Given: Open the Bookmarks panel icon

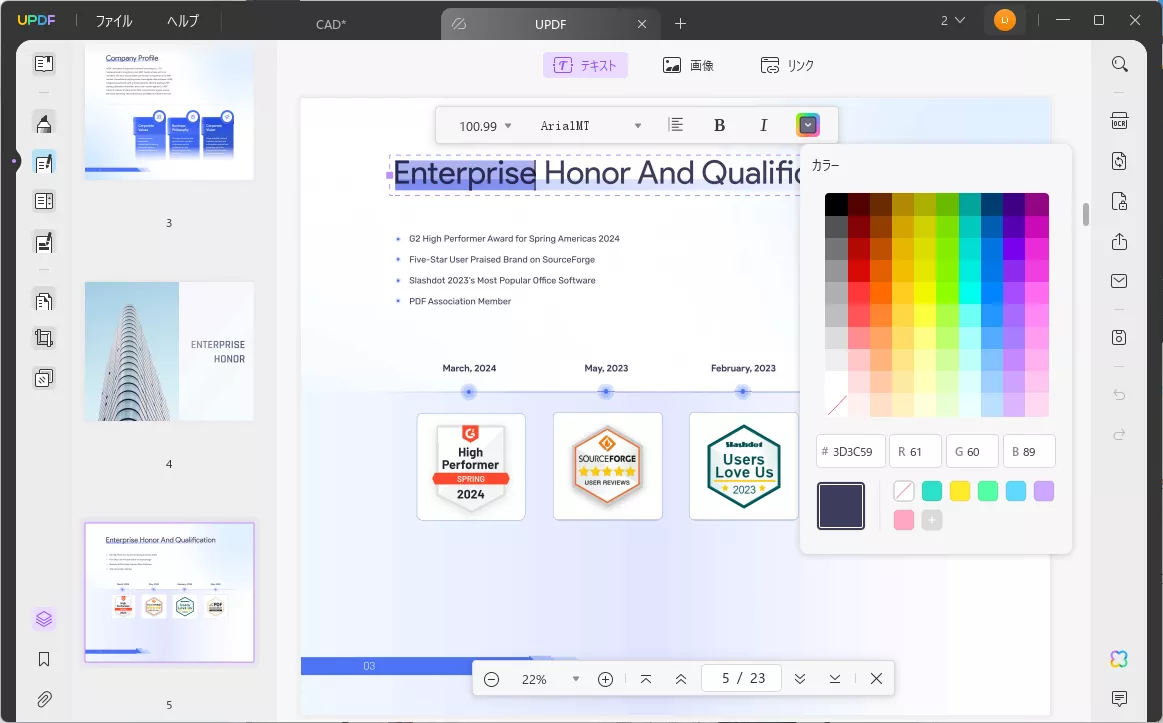Looking at the screenshot, I should [x=44, y=659].
